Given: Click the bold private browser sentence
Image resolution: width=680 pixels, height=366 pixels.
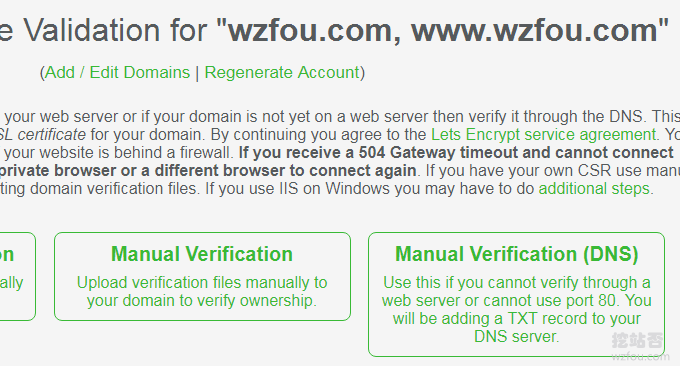Looking at the screenshot, I should [208, 171].
